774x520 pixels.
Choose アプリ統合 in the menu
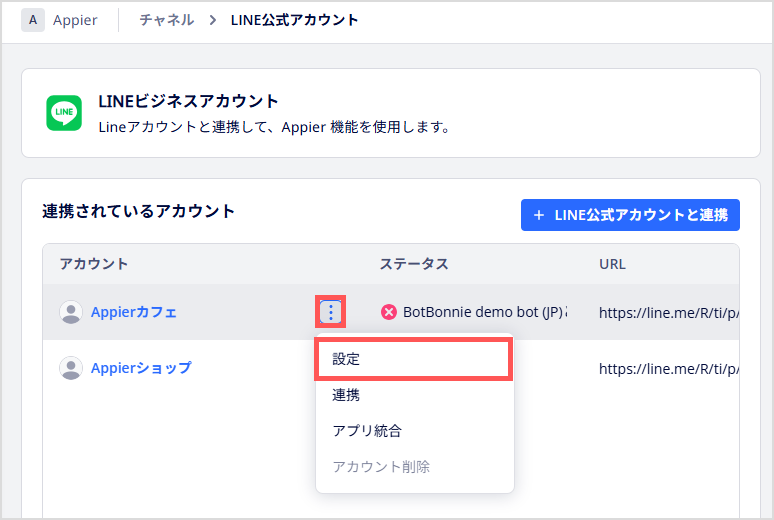[x=415, y=431]
